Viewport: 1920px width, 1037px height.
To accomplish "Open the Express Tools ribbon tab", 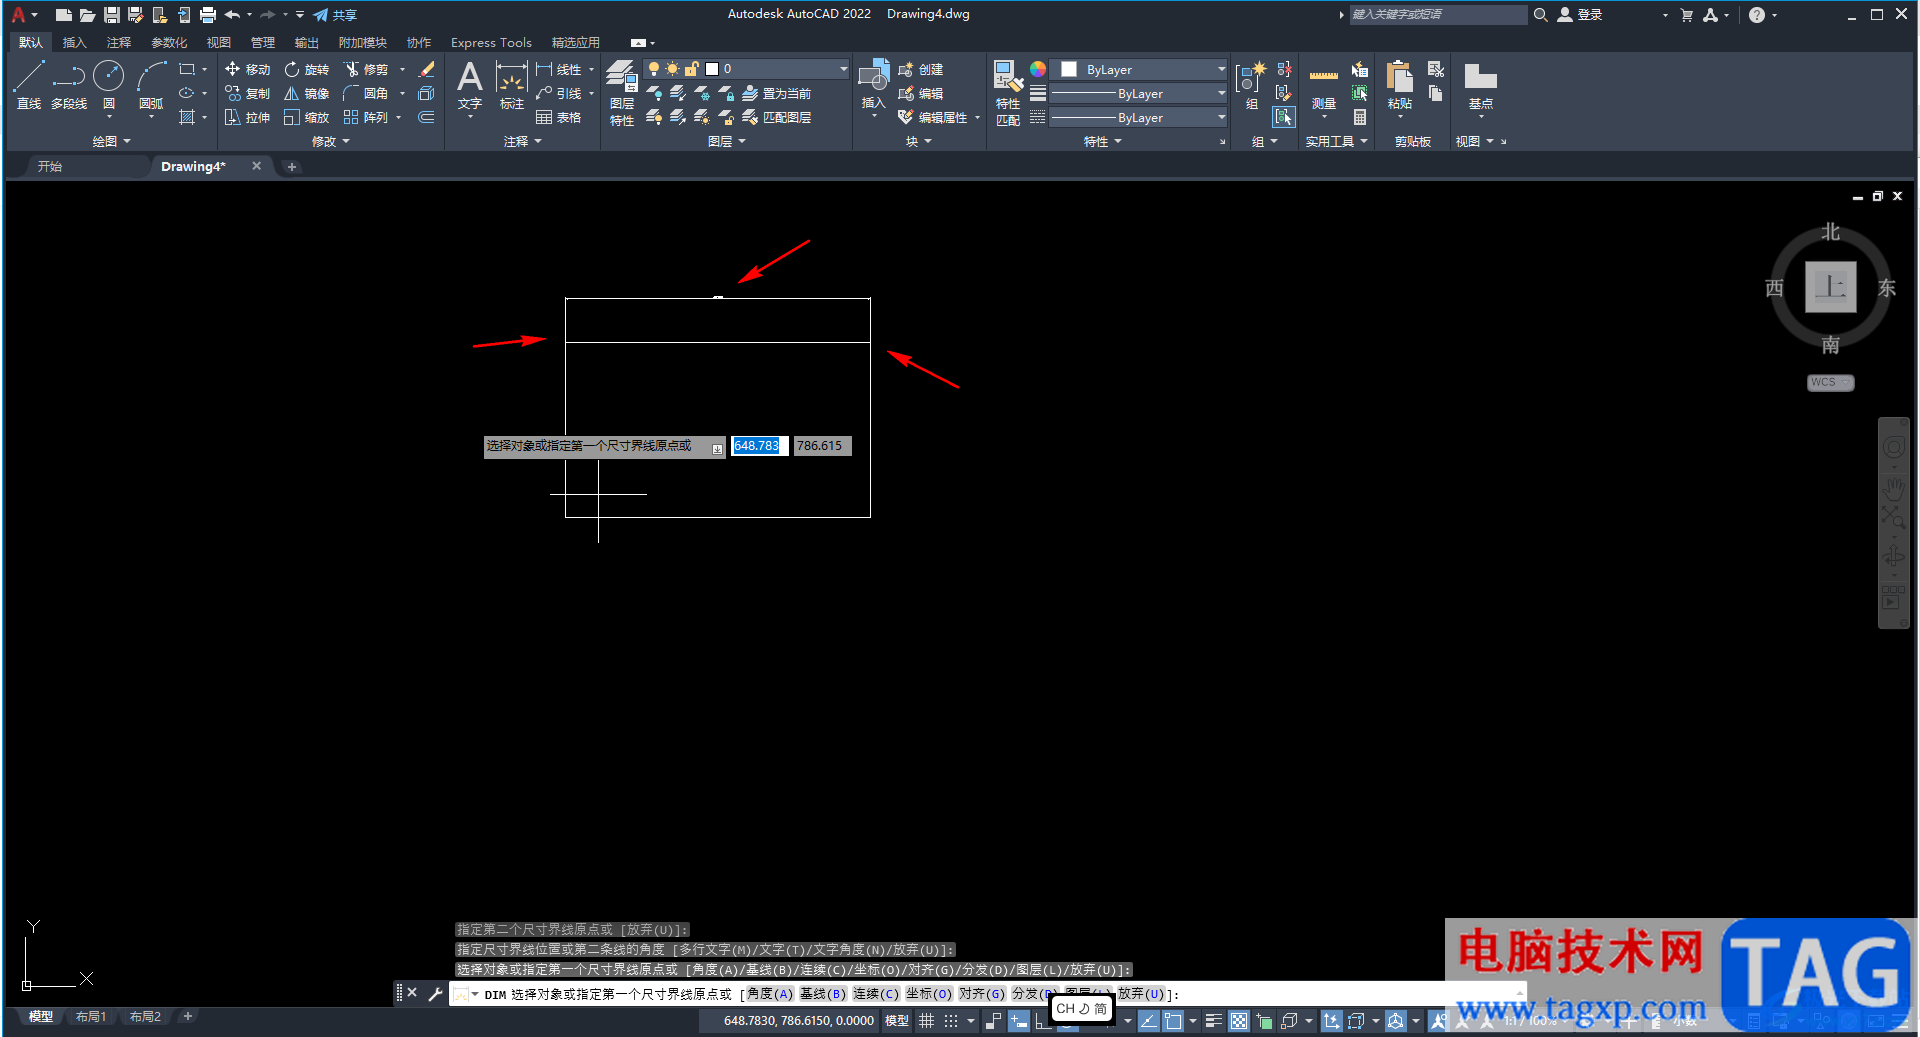I will (x=491, y=42).
